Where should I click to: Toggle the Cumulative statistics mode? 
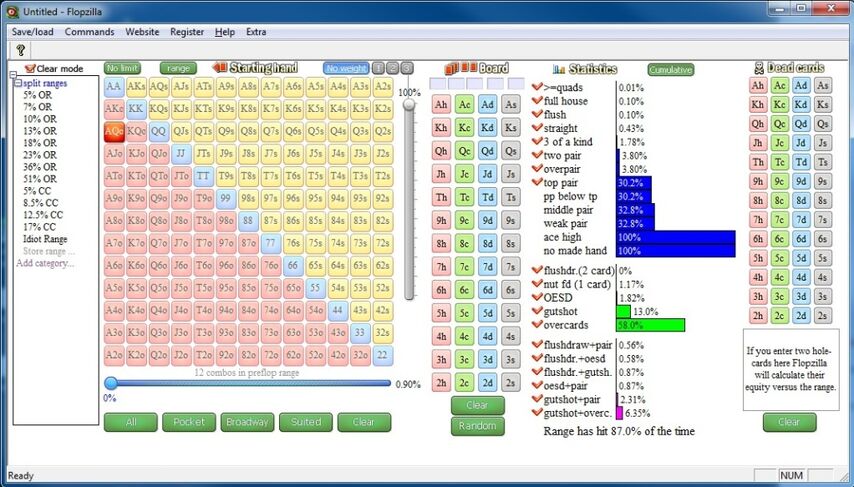click(670, 69)
